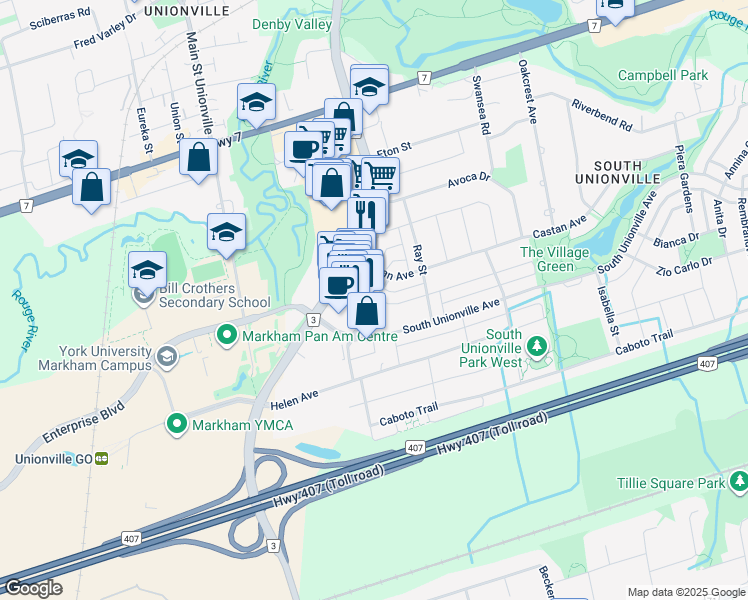Click the Bill Crothers Secondary School label
Screen dimensions: 748x600
click(215, 295)
